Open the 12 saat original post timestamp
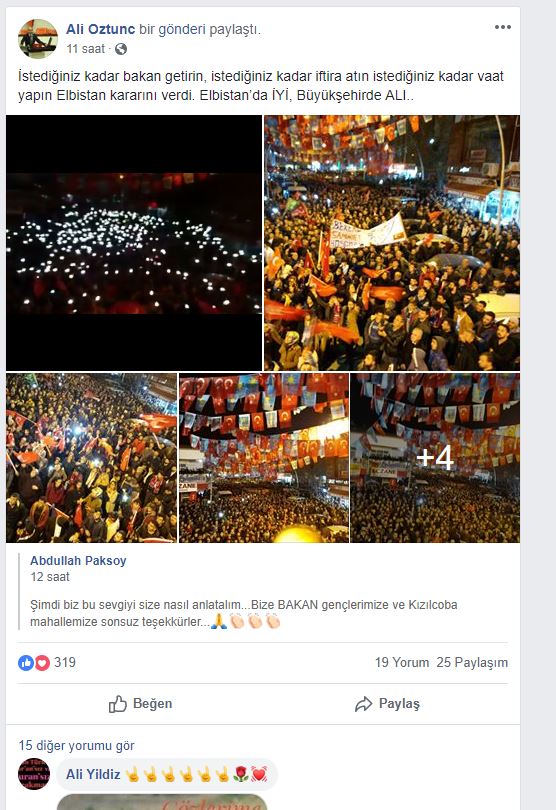 coord(50,577)
